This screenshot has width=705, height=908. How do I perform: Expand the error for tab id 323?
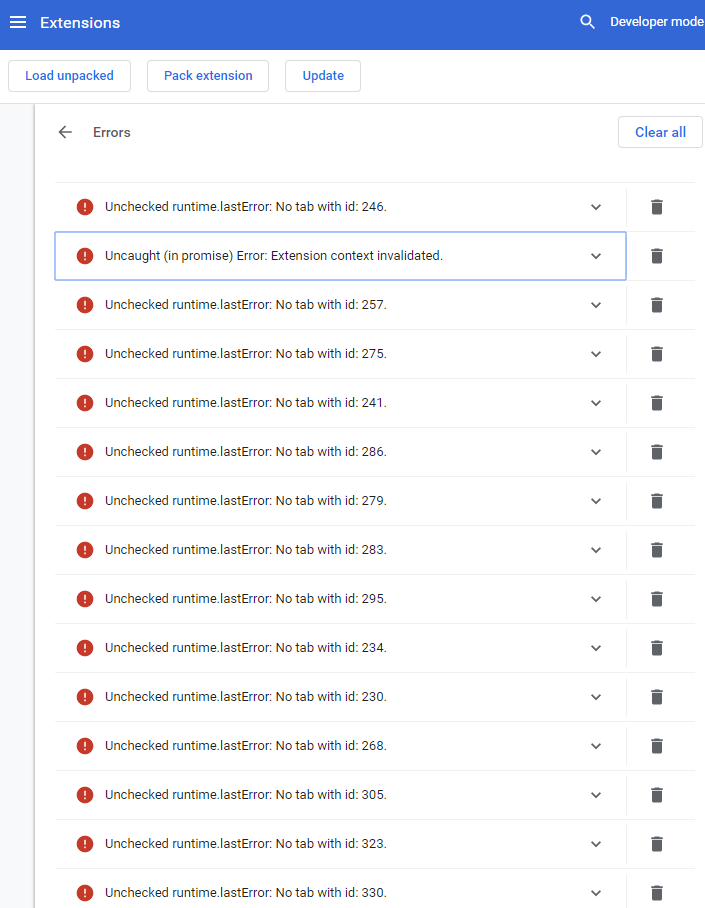click(596, 844)
